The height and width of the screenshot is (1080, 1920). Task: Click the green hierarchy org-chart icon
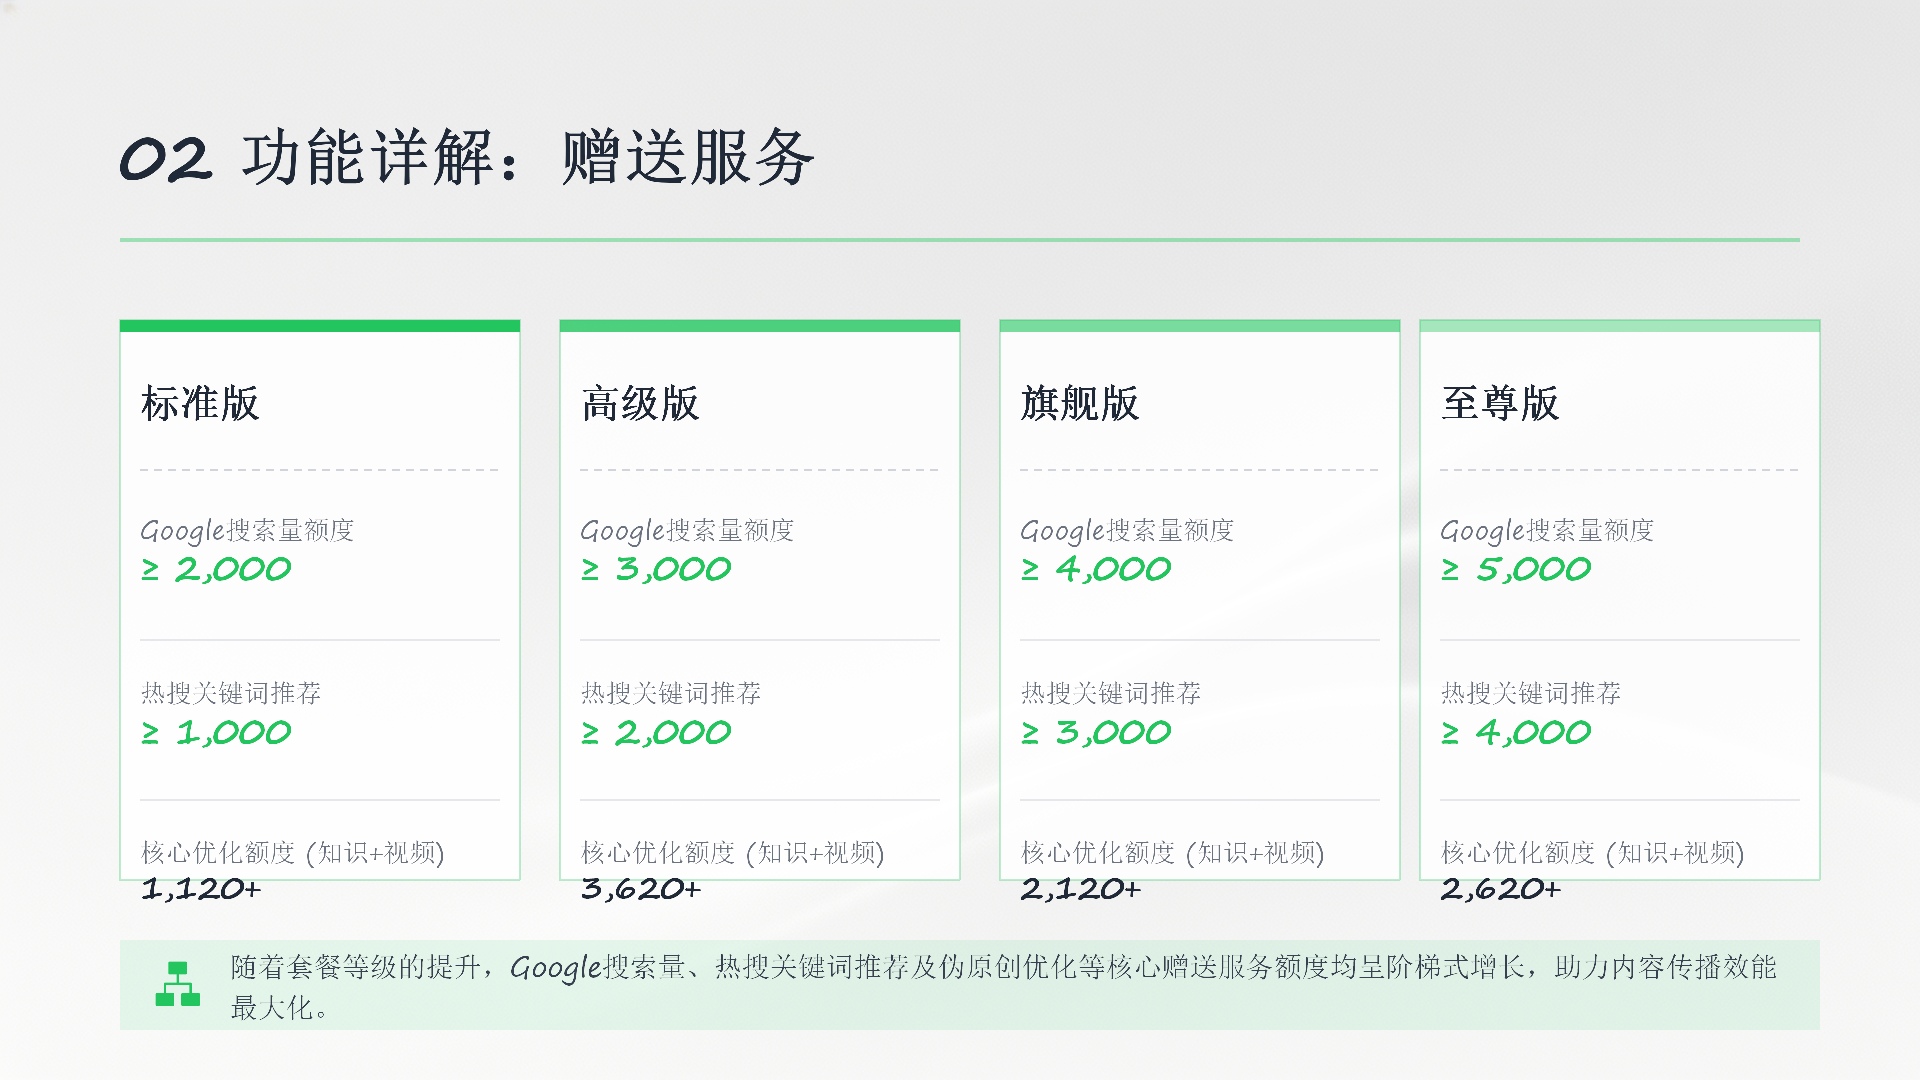coord(178,984)
